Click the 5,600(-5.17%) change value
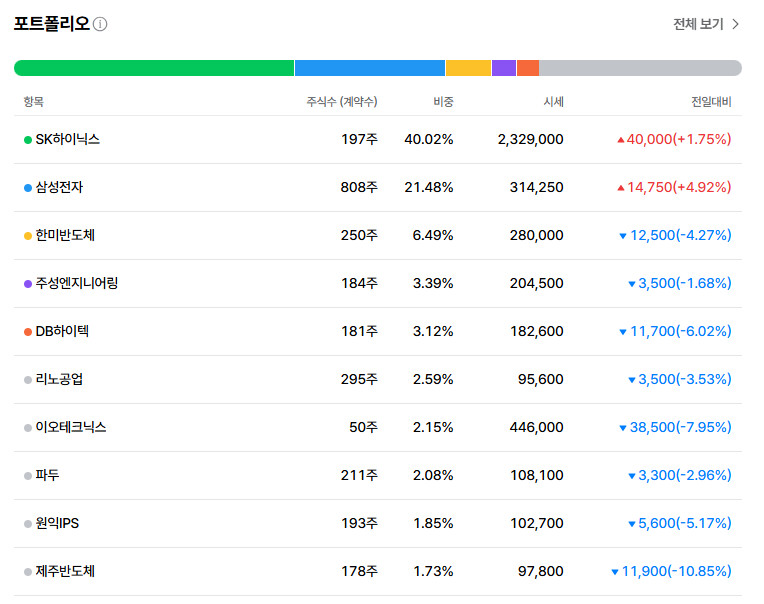The width and height of the screenshot is (764, 604). pyautogui.click(x=680, y=523)
